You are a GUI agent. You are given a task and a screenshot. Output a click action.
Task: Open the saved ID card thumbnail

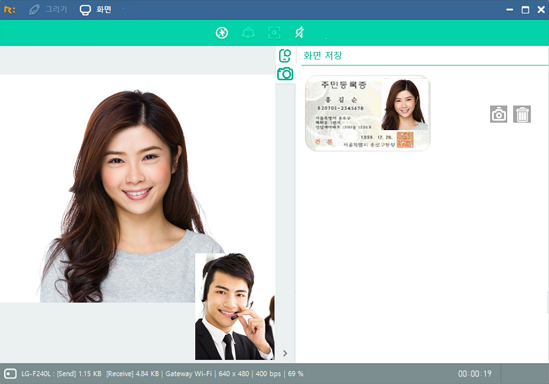tap(368, 113)
